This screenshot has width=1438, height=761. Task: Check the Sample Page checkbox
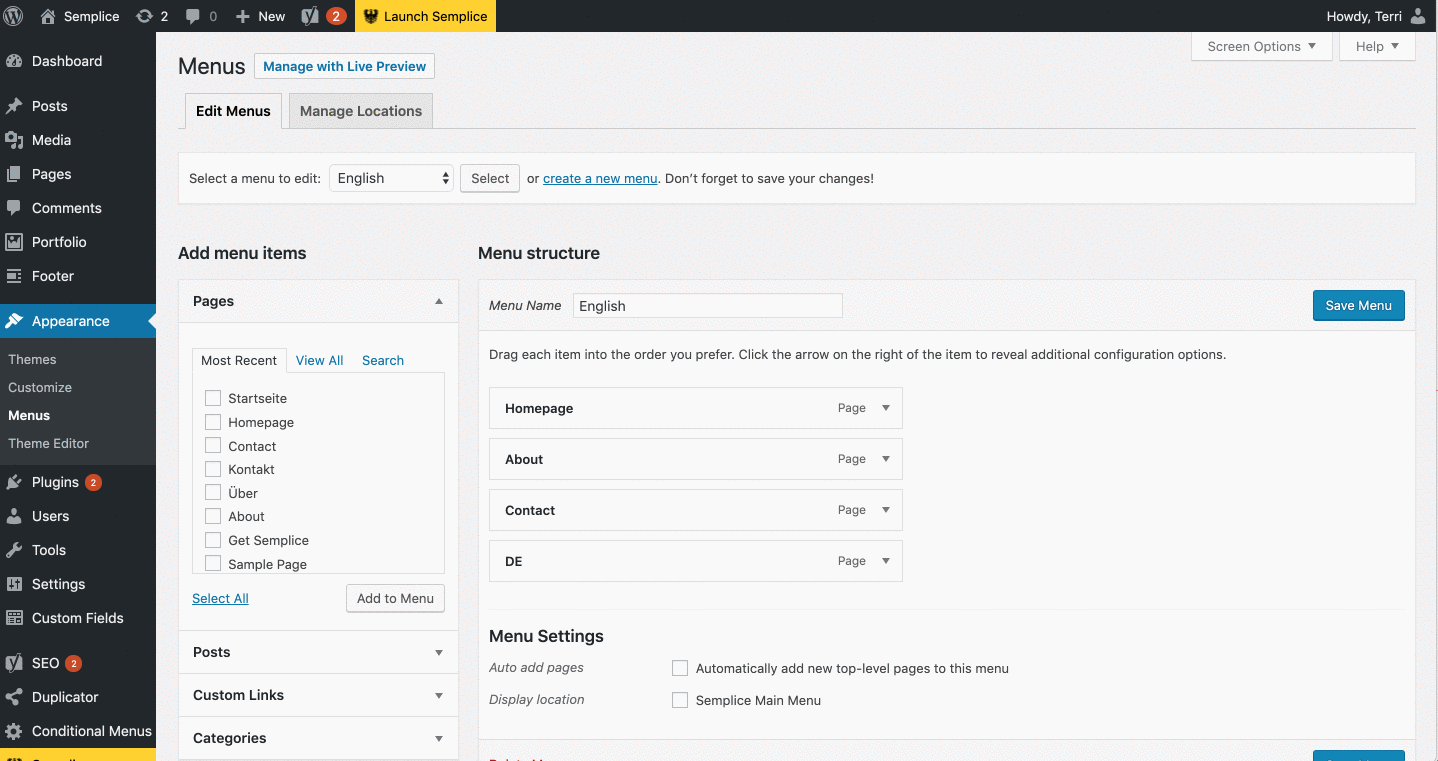(212, 563)
